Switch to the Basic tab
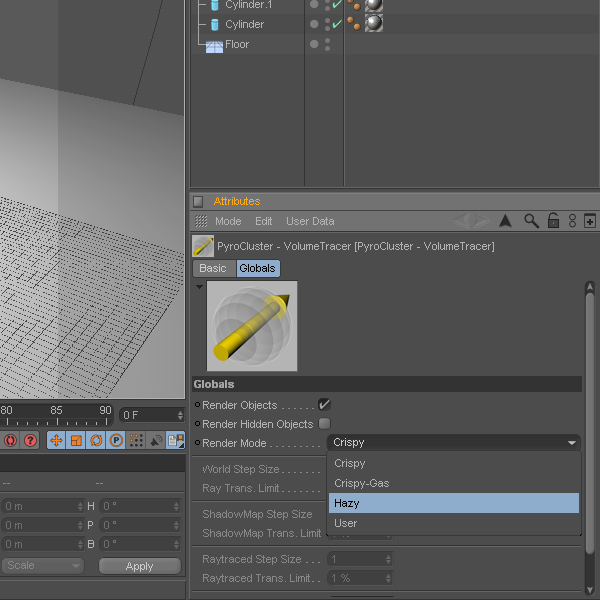Viewport: 600px width, 600px height. [214, 268]
